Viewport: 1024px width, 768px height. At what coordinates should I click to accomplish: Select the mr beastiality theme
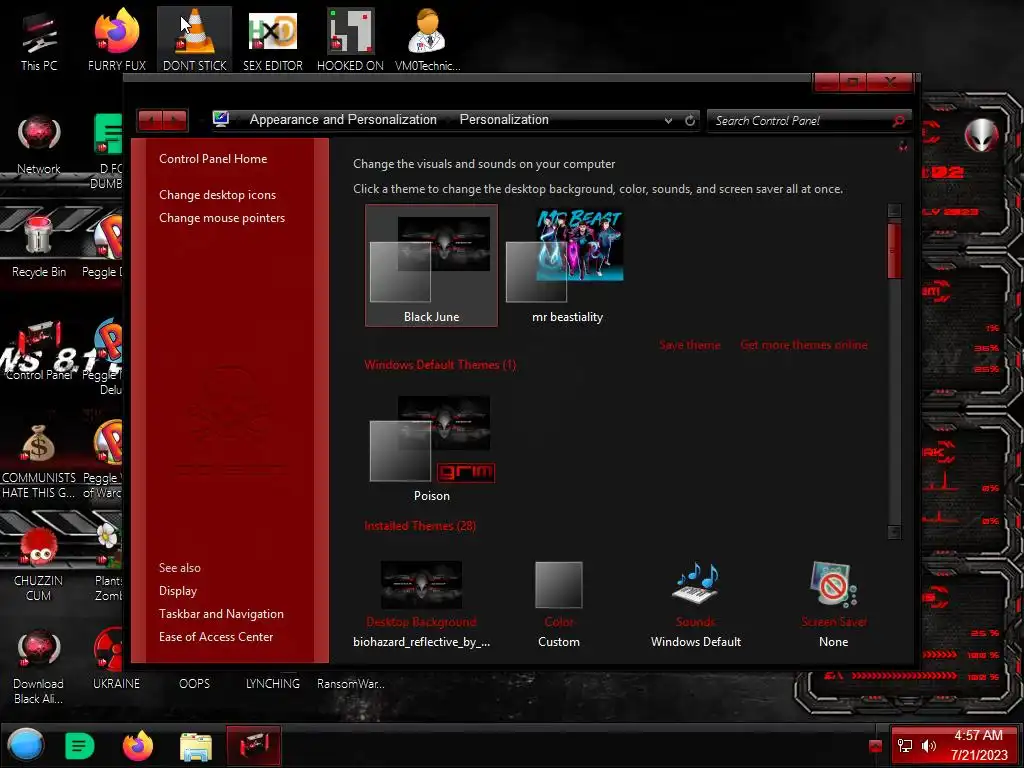pyautogui.click(x=567, y=265)
